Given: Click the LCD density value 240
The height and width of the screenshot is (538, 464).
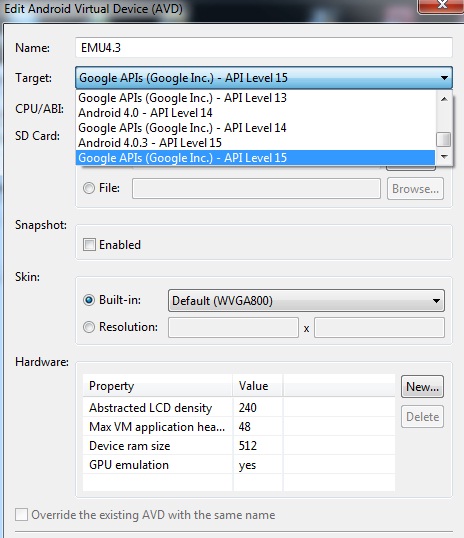Looking at the screenshot, I should click(x=247, y=408).
